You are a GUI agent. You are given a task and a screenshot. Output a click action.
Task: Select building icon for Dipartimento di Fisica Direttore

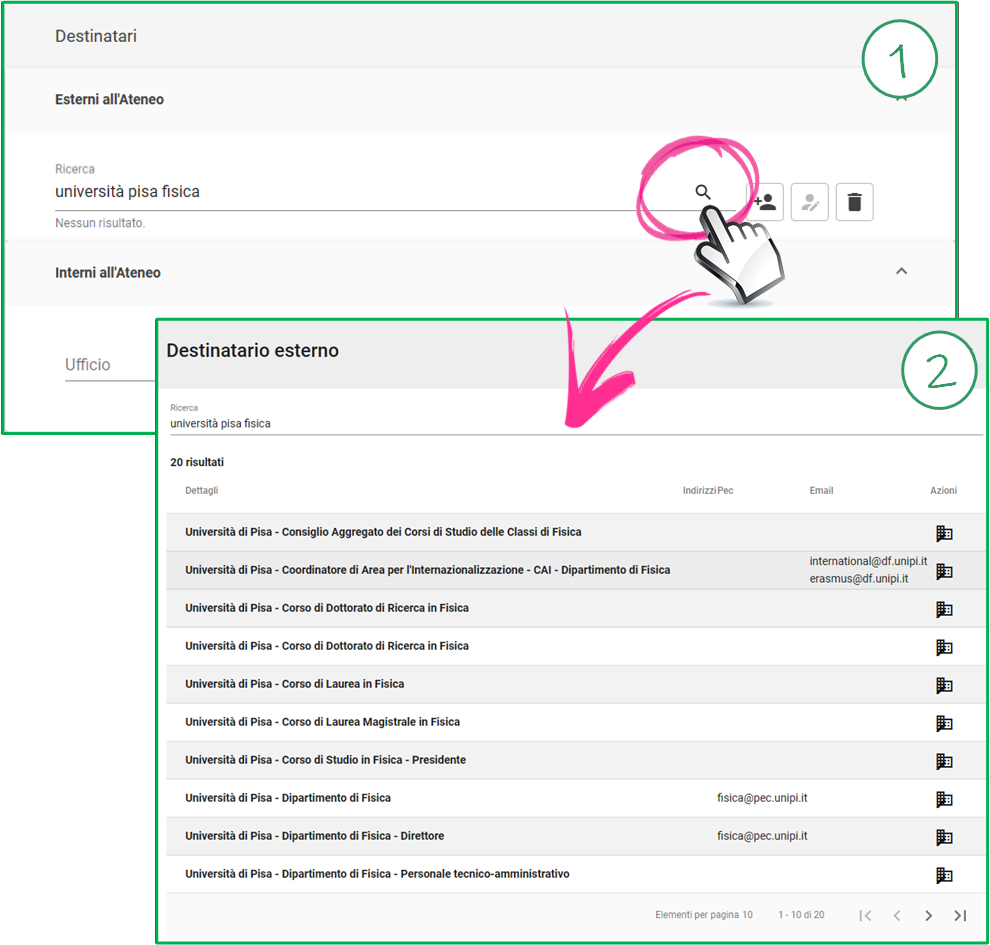[944, 837]
